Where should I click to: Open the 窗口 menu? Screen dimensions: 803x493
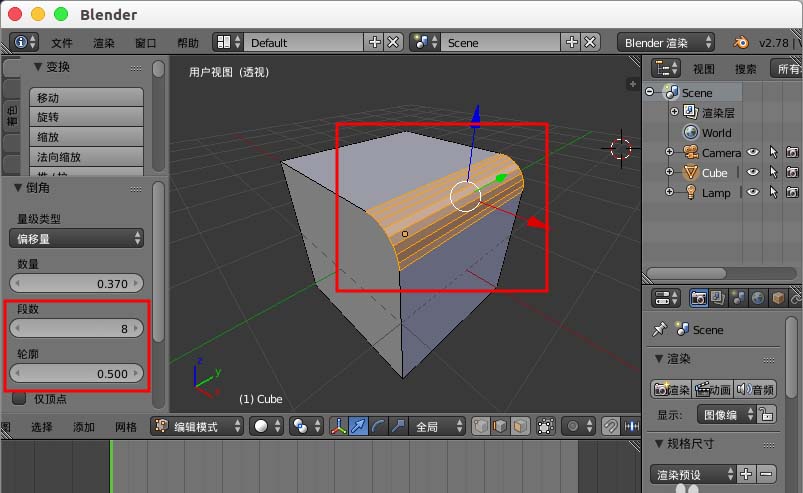click(145, 43)
